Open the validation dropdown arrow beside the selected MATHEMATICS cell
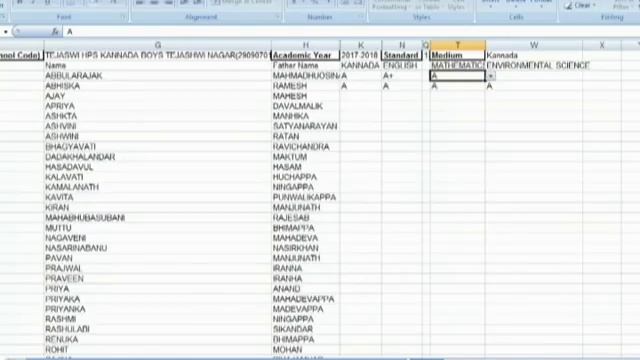The image size is (640, 360). (490, 76)
